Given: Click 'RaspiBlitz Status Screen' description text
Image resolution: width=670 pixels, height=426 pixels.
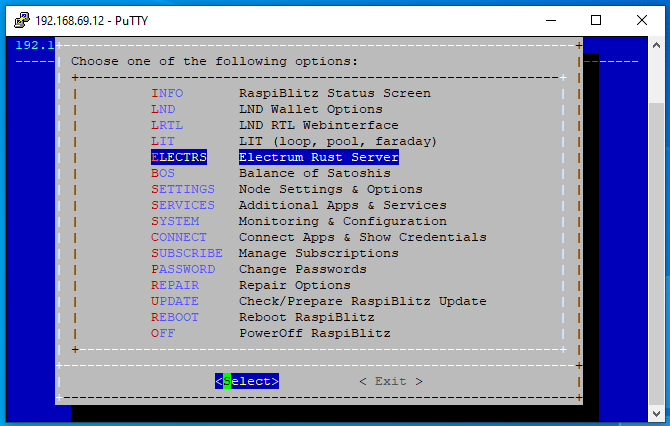Looking at the screenshot, I should tap(335, 93).
